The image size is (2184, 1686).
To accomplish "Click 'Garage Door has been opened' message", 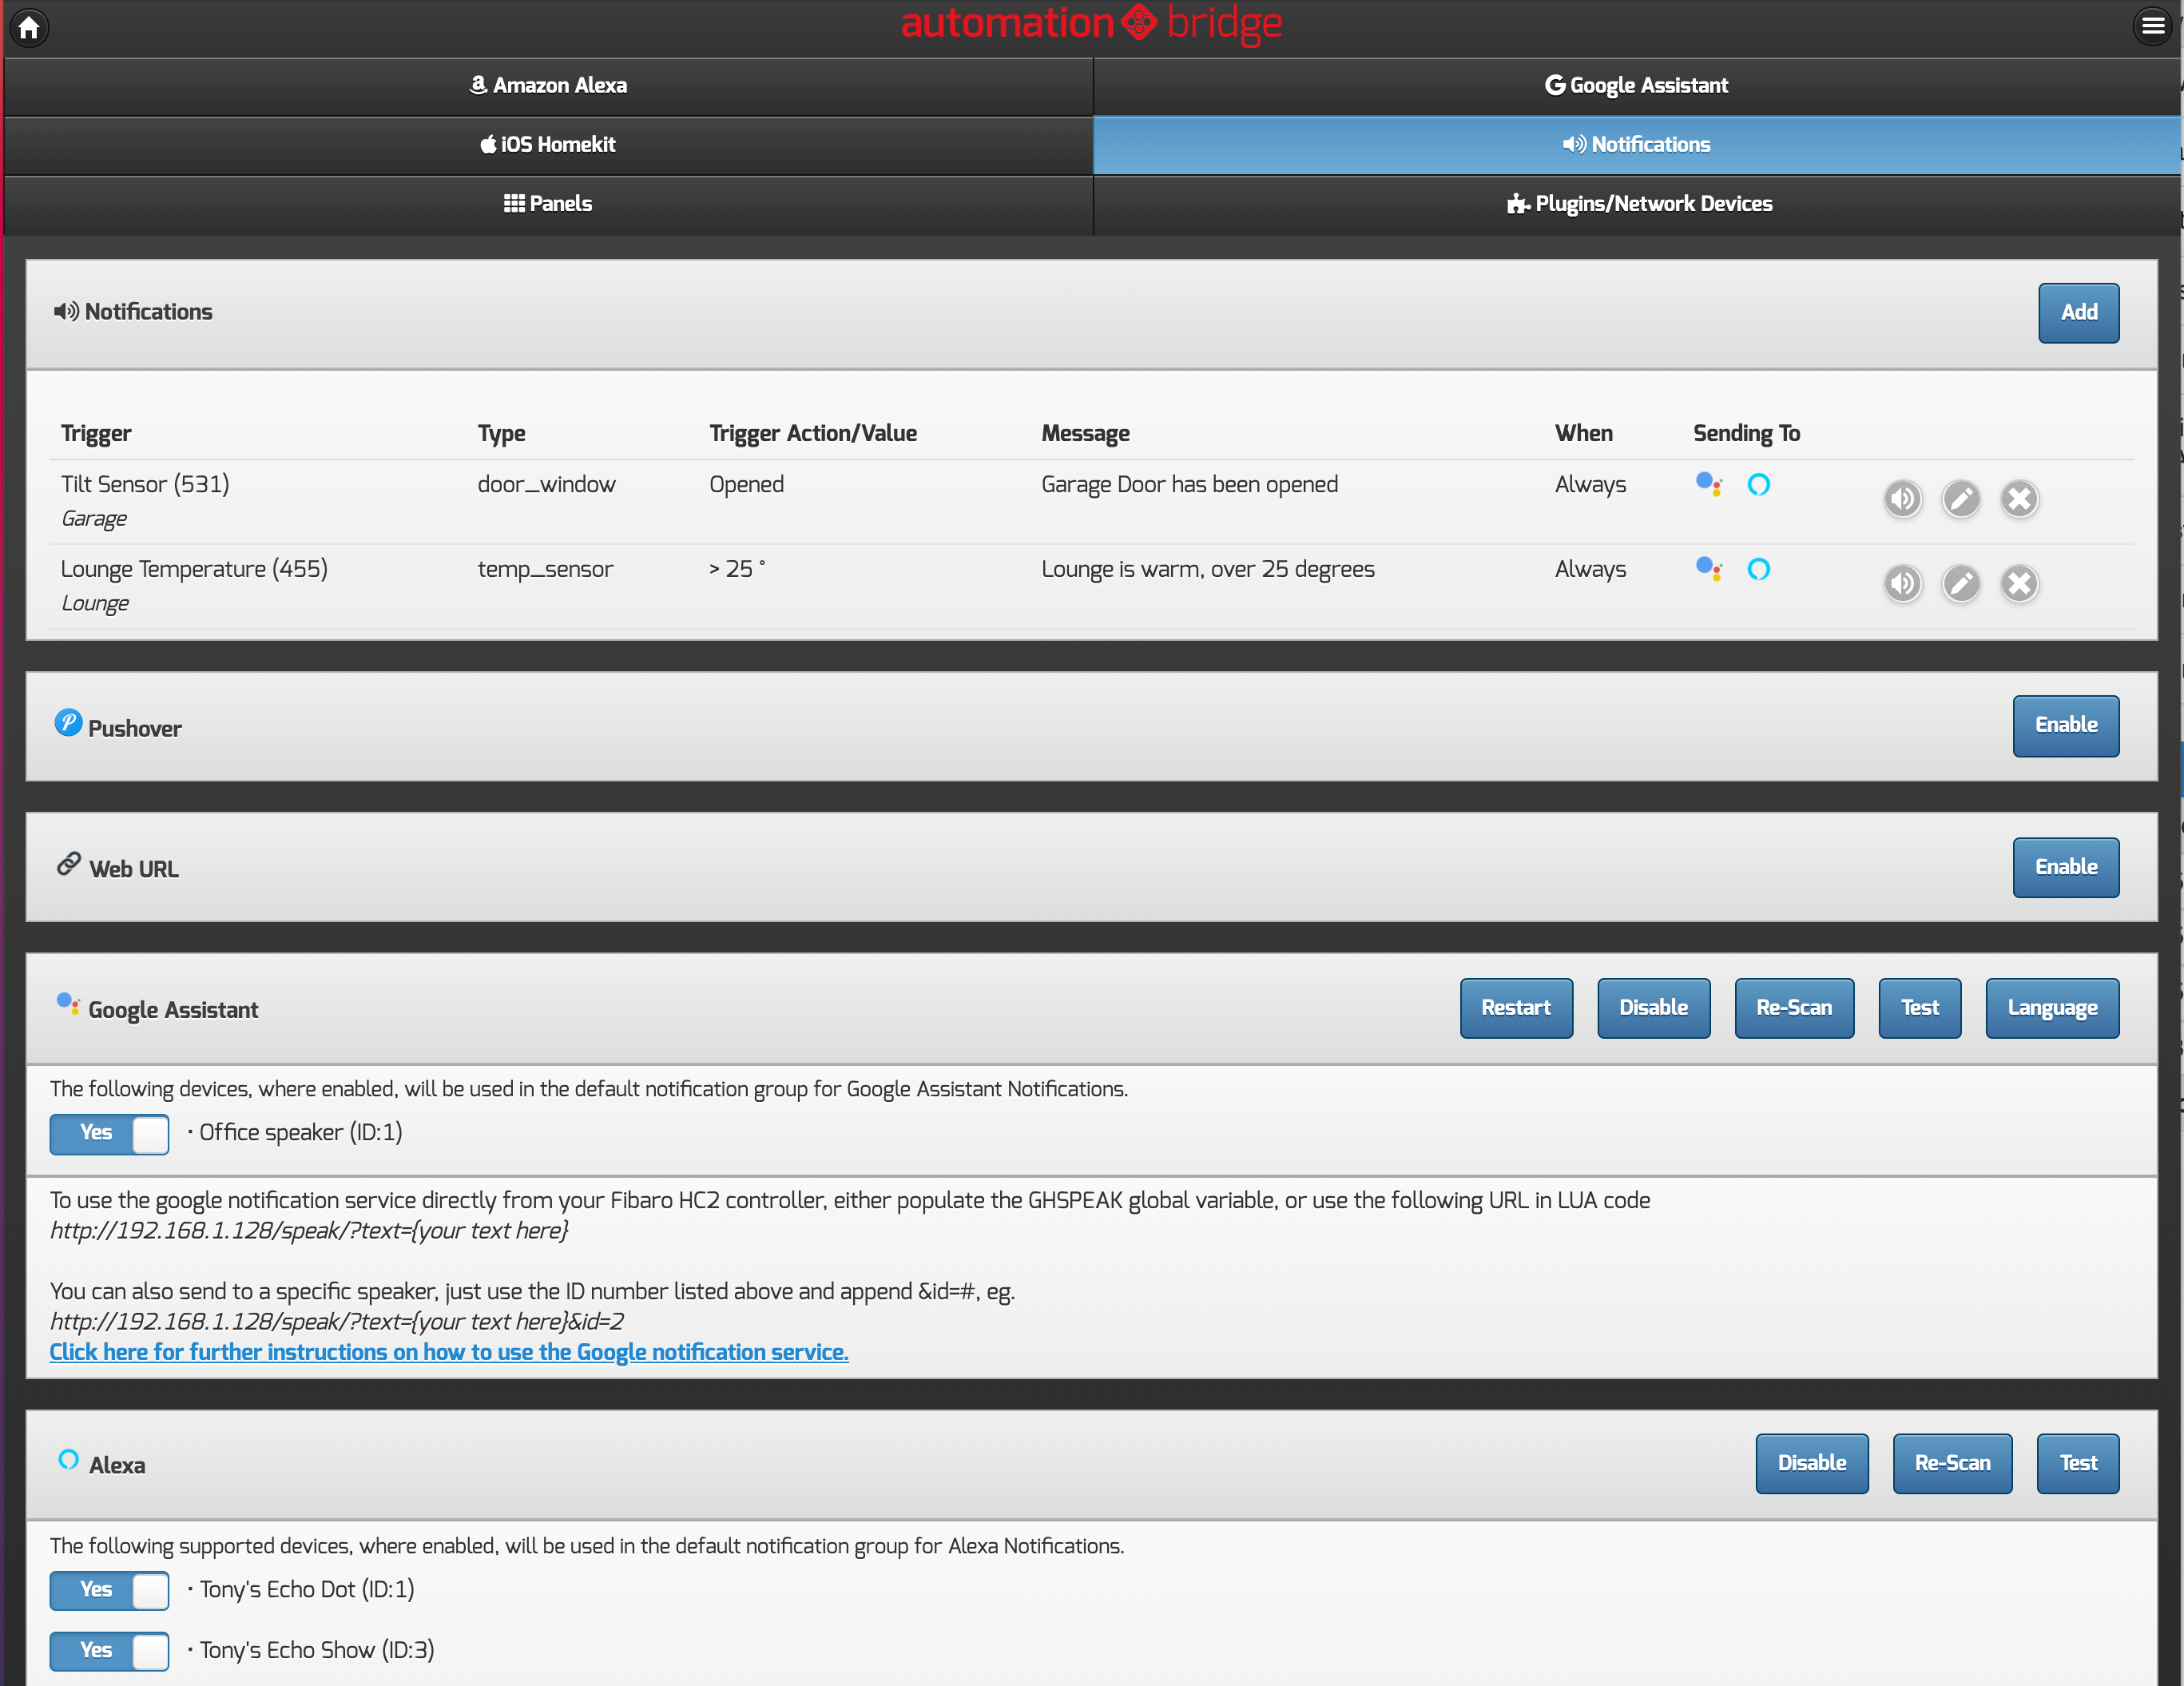I will coord(1189,485).
